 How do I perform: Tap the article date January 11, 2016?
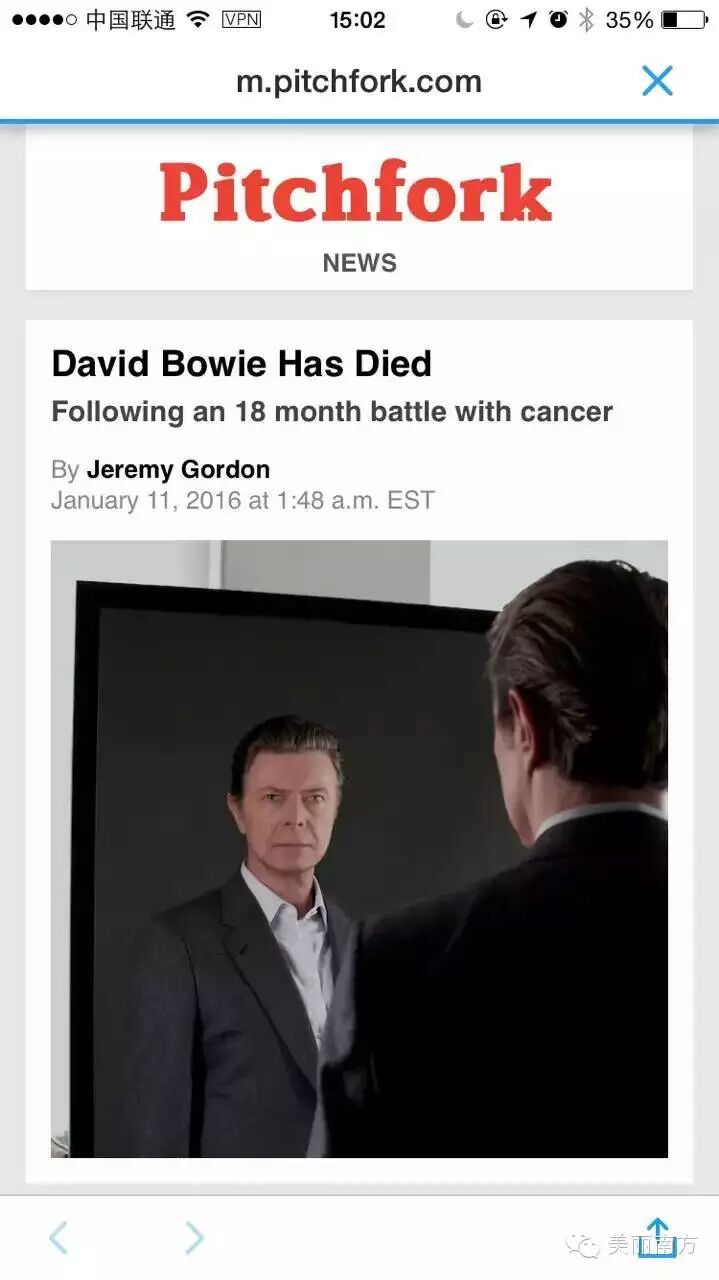pos(146,500)
